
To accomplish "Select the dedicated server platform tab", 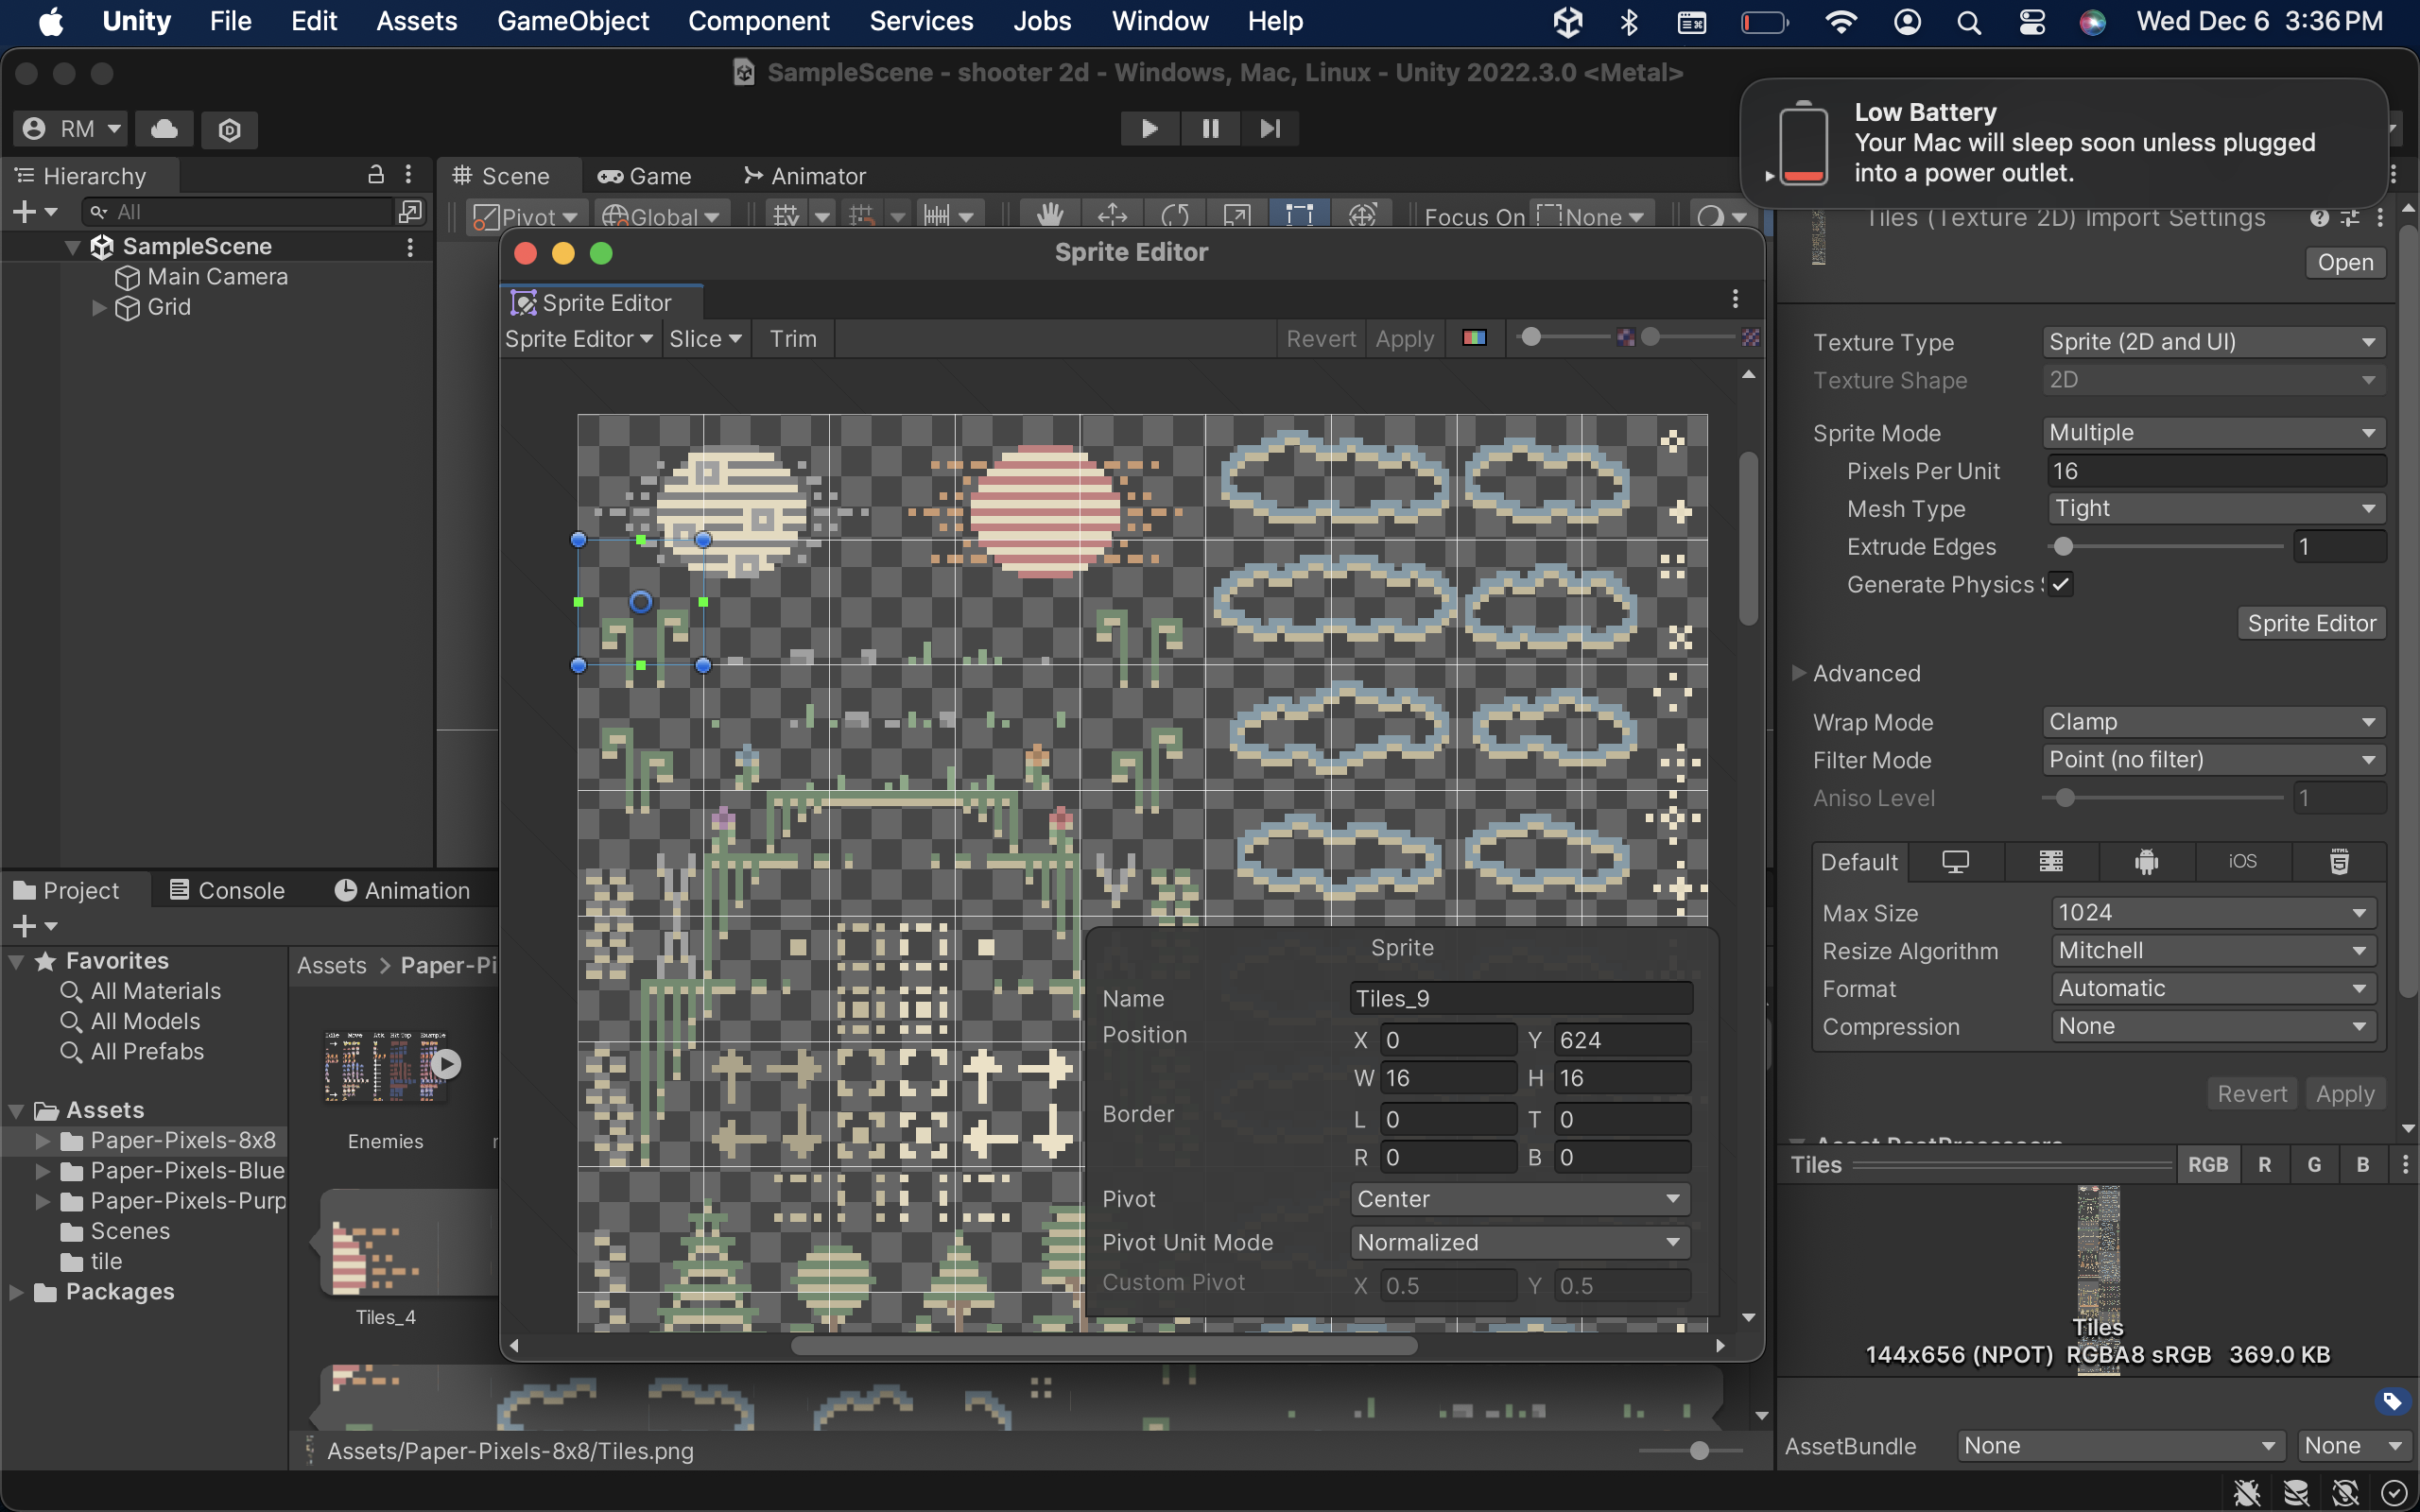I will click(x=2051, y=861).
